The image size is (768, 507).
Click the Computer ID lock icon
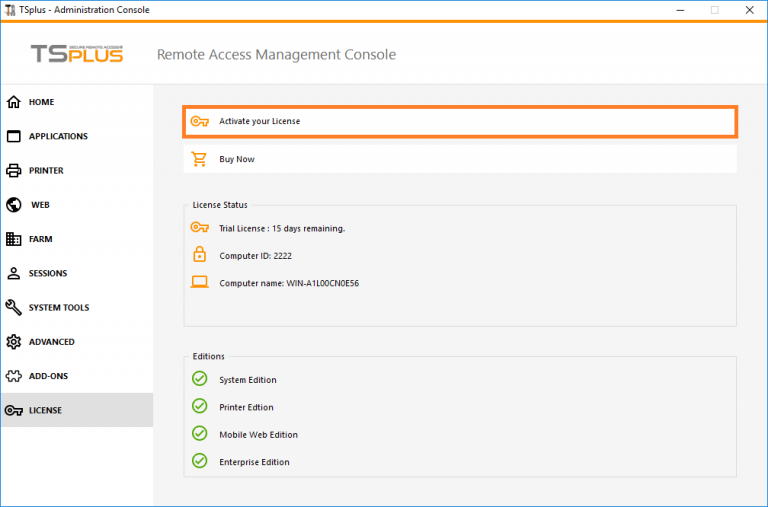click(x=200, y=255)
